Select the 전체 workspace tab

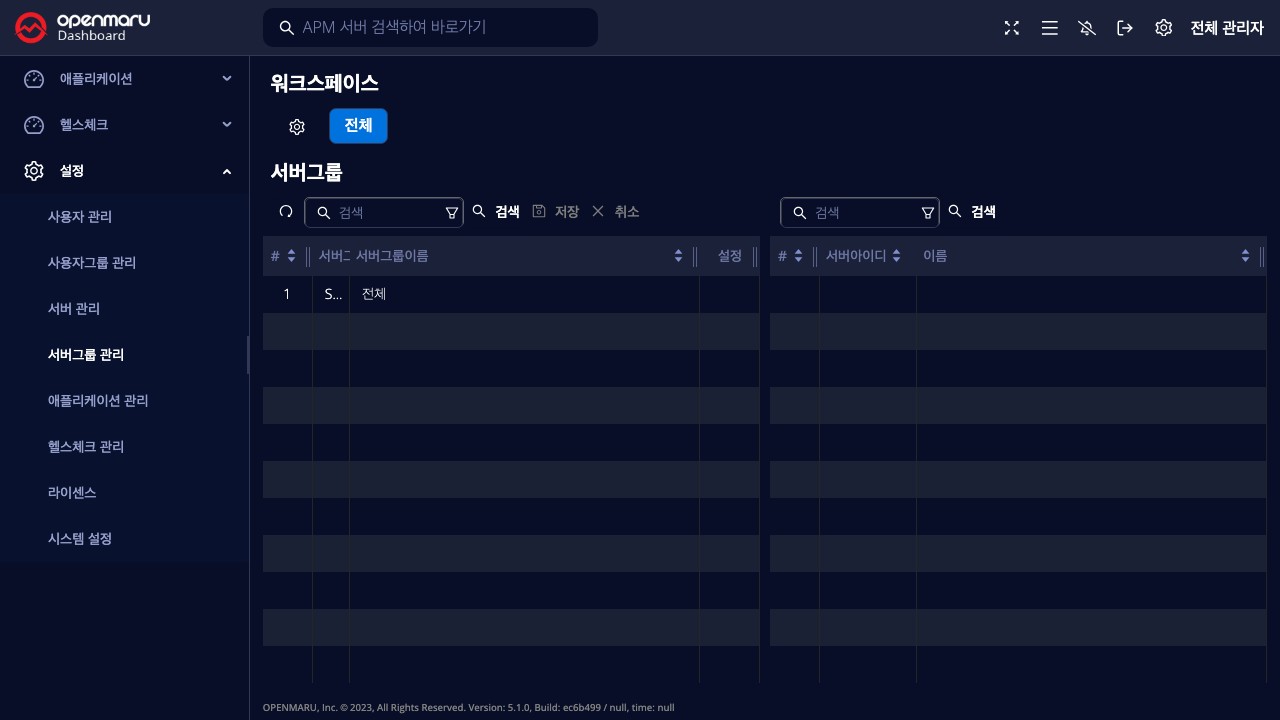[358, 126]
